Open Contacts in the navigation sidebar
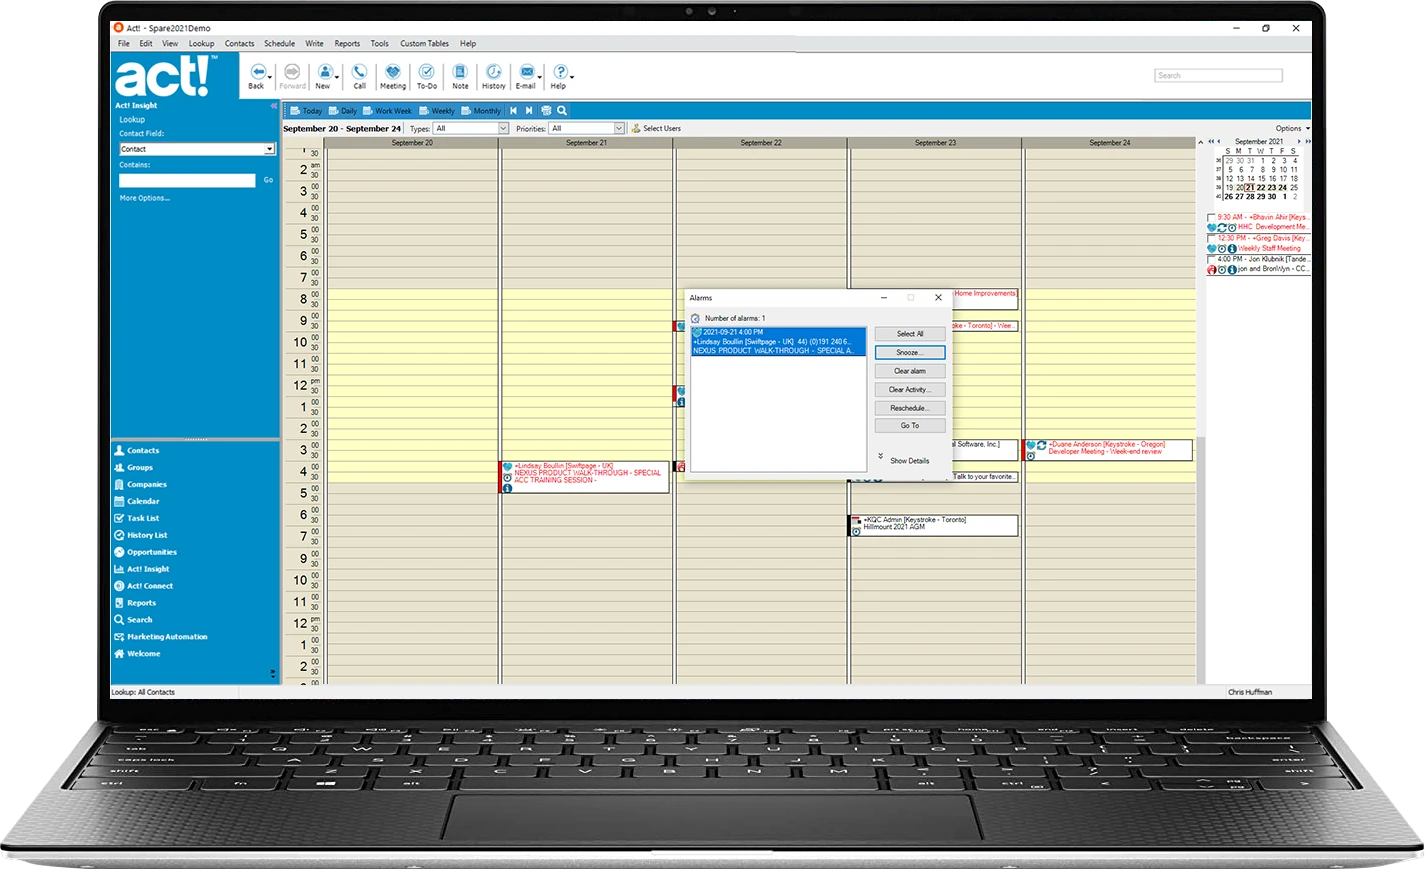The image size is (1425, 869). (x=137, y=451)
